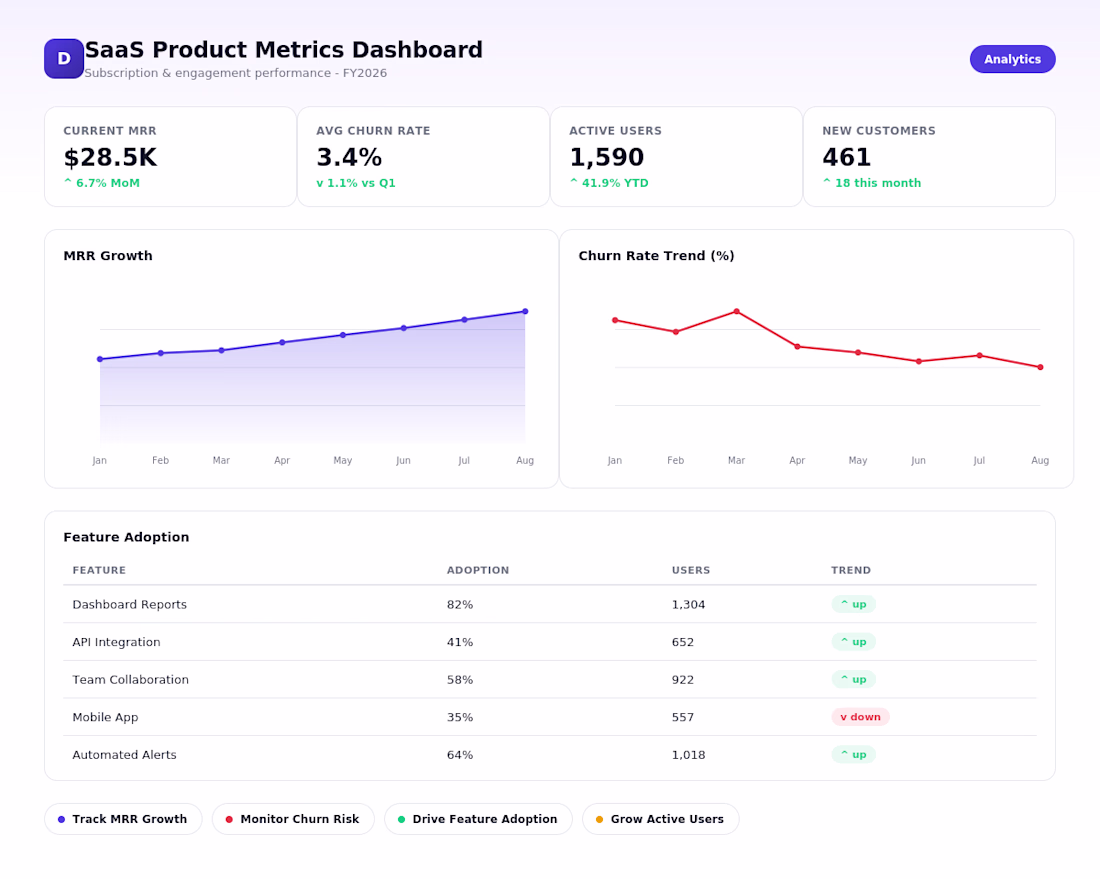Click the down badge for Mobile App
Screen dimensions: 1100x879
860,717
